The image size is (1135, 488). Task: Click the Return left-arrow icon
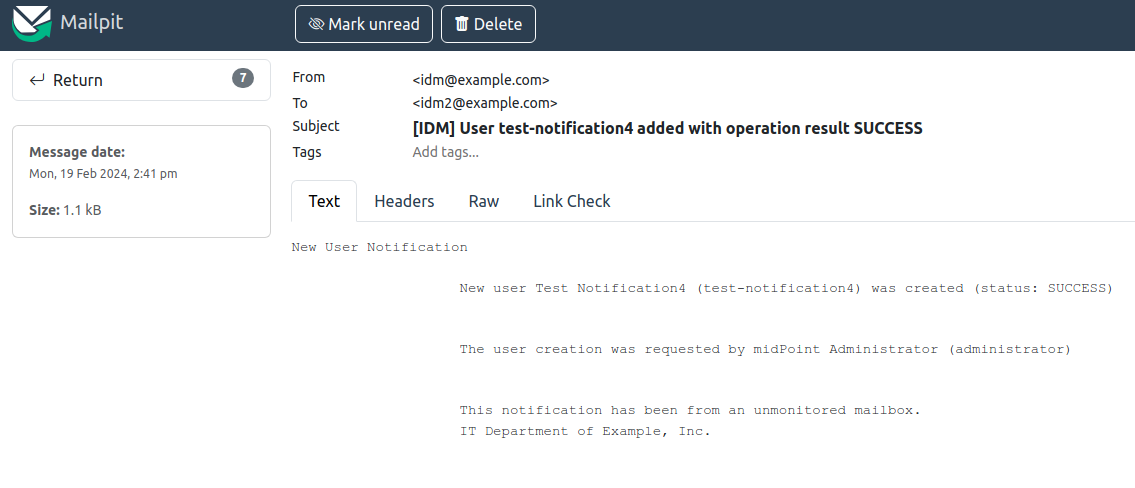coord(37,80)
